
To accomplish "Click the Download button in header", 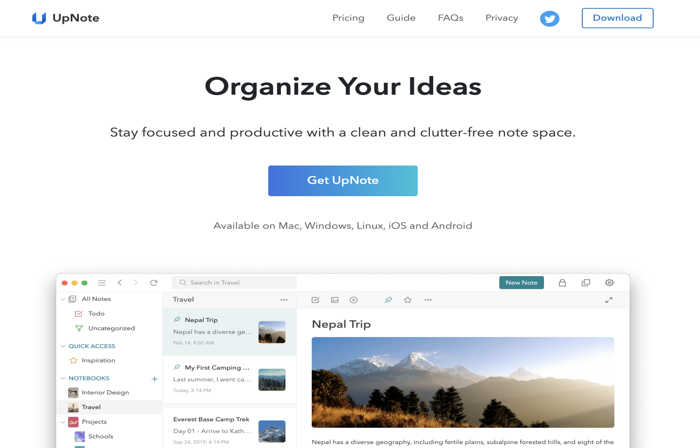I will click(x=617, y=18).
